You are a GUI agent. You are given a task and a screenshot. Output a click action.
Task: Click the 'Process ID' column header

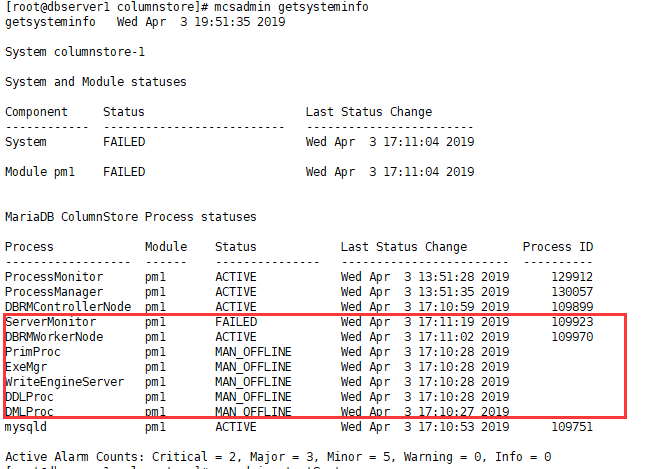coord(558,247)
